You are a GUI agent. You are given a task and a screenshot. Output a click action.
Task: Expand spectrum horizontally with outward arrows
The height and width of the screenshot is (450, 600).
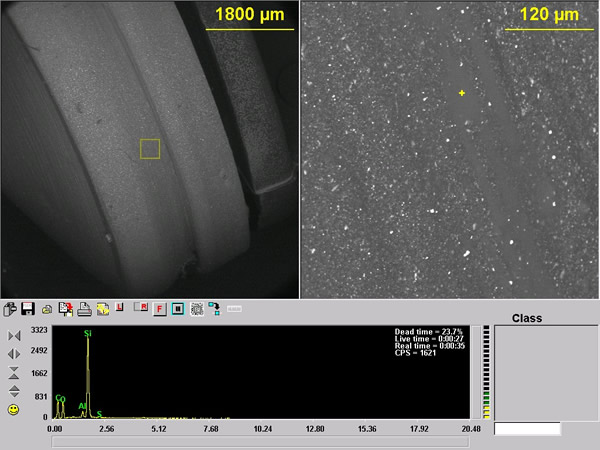[x=14, y=354]
